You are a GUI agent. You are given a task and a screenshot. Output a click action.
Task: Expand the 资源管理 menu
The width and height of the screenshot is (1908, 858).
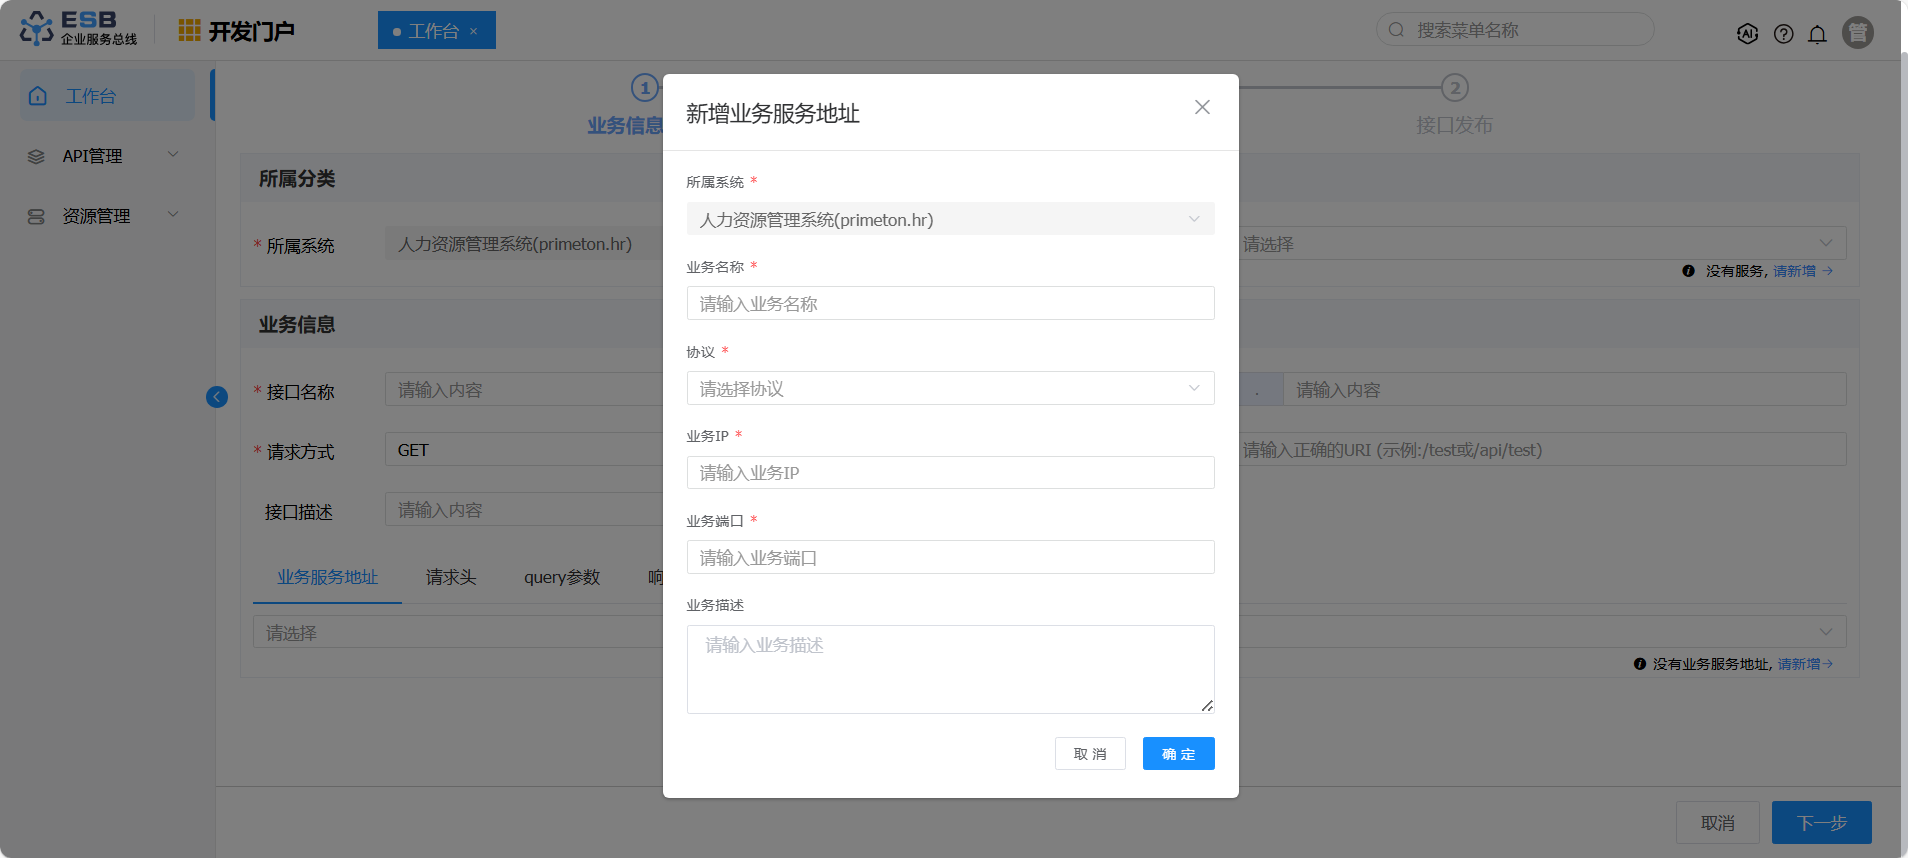pyautogui.click(x=105, y=216)
